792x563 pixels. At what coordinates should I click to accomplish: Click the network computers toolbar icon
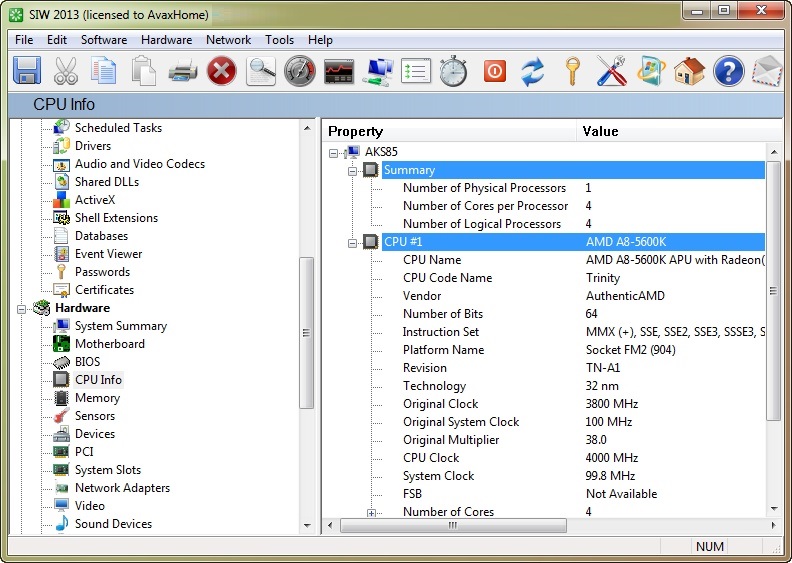coord(378,72)
